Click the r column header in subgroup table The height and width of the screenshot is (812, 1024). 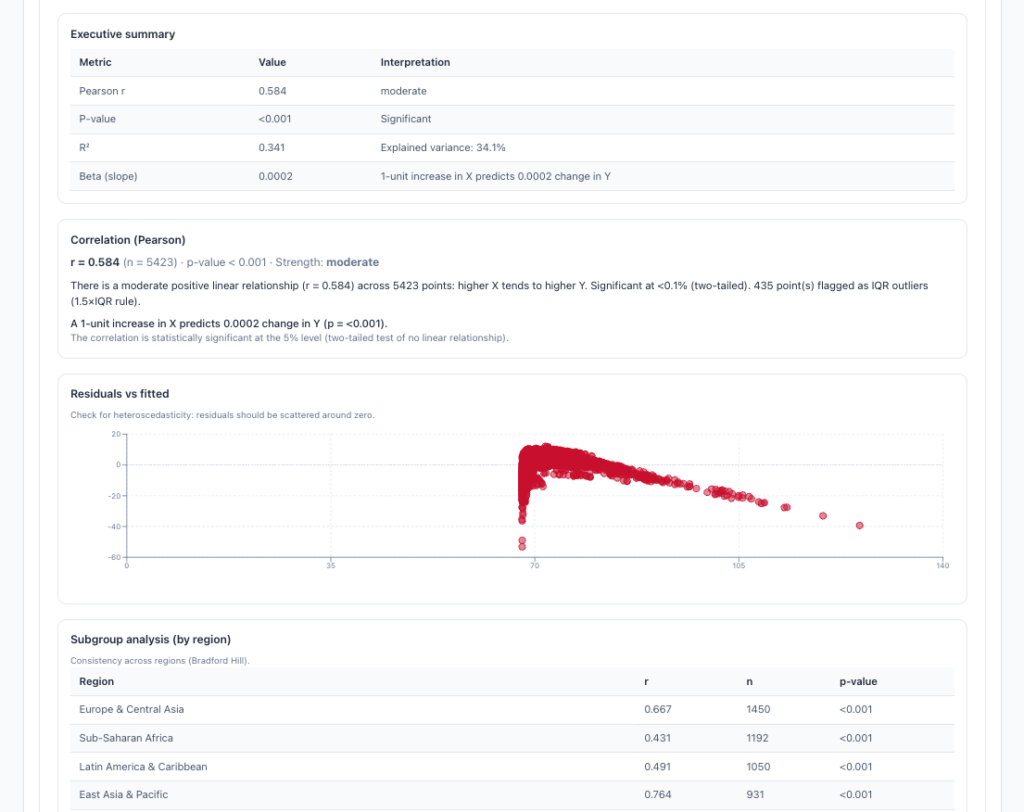tap(646, 681)
